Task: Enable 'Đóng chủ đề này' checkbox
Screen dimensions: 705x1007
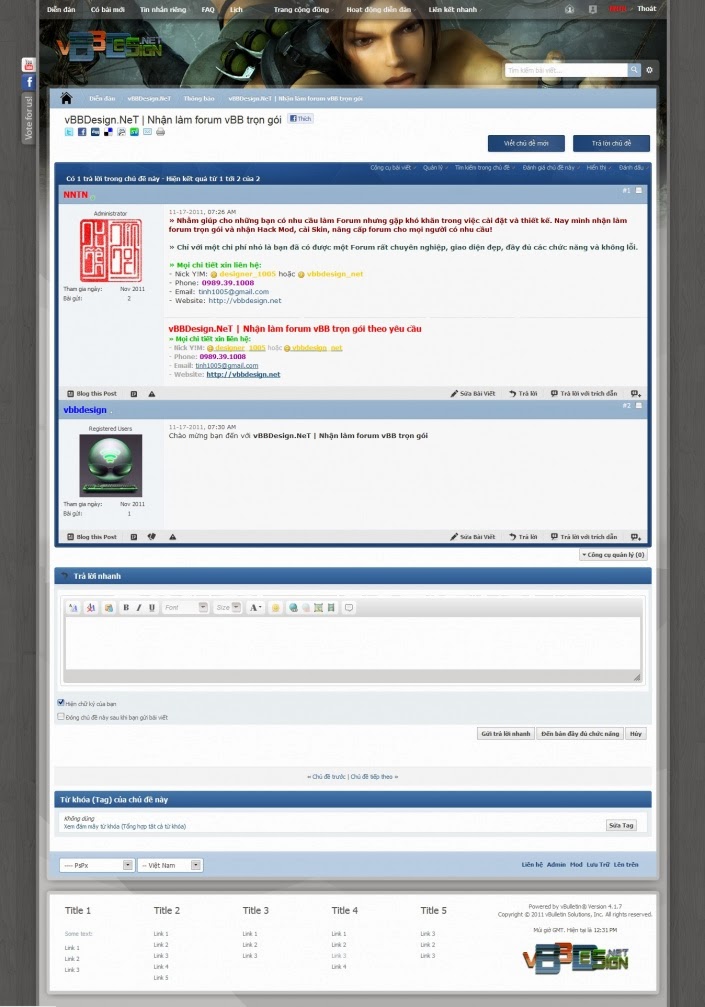Action: (x=61, y=716)
